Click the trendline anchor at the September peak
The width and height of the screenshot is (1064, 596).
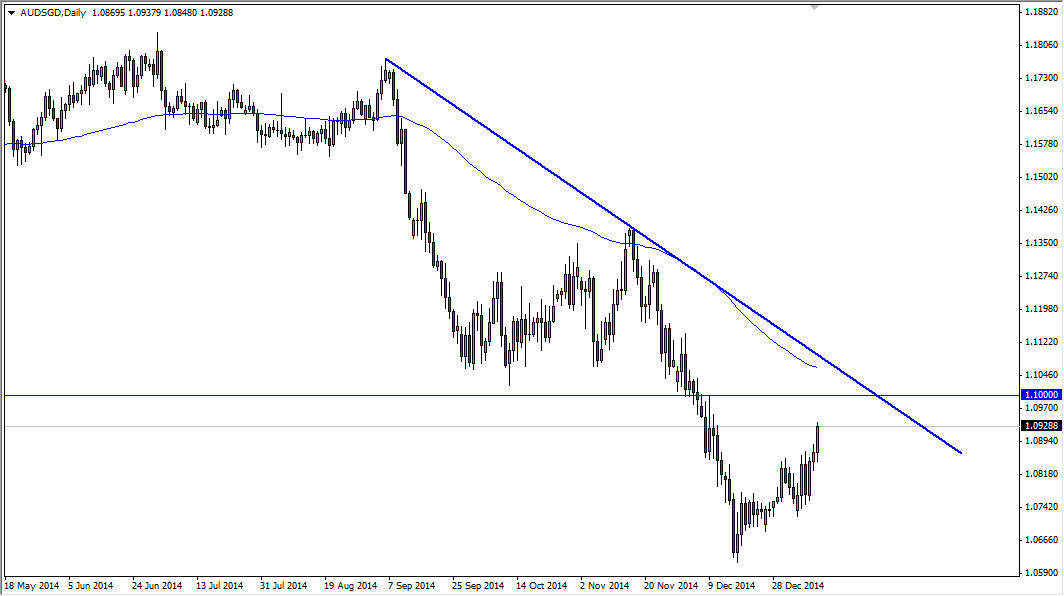[385, 59]
